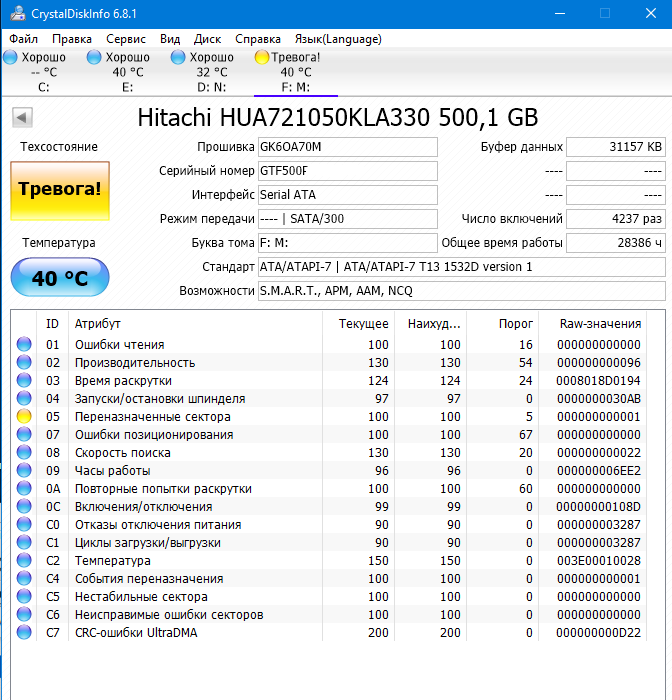This screenshot has height=700, width=672.
Task: Click raw value 0008018D0194
Action: [598, 381]
